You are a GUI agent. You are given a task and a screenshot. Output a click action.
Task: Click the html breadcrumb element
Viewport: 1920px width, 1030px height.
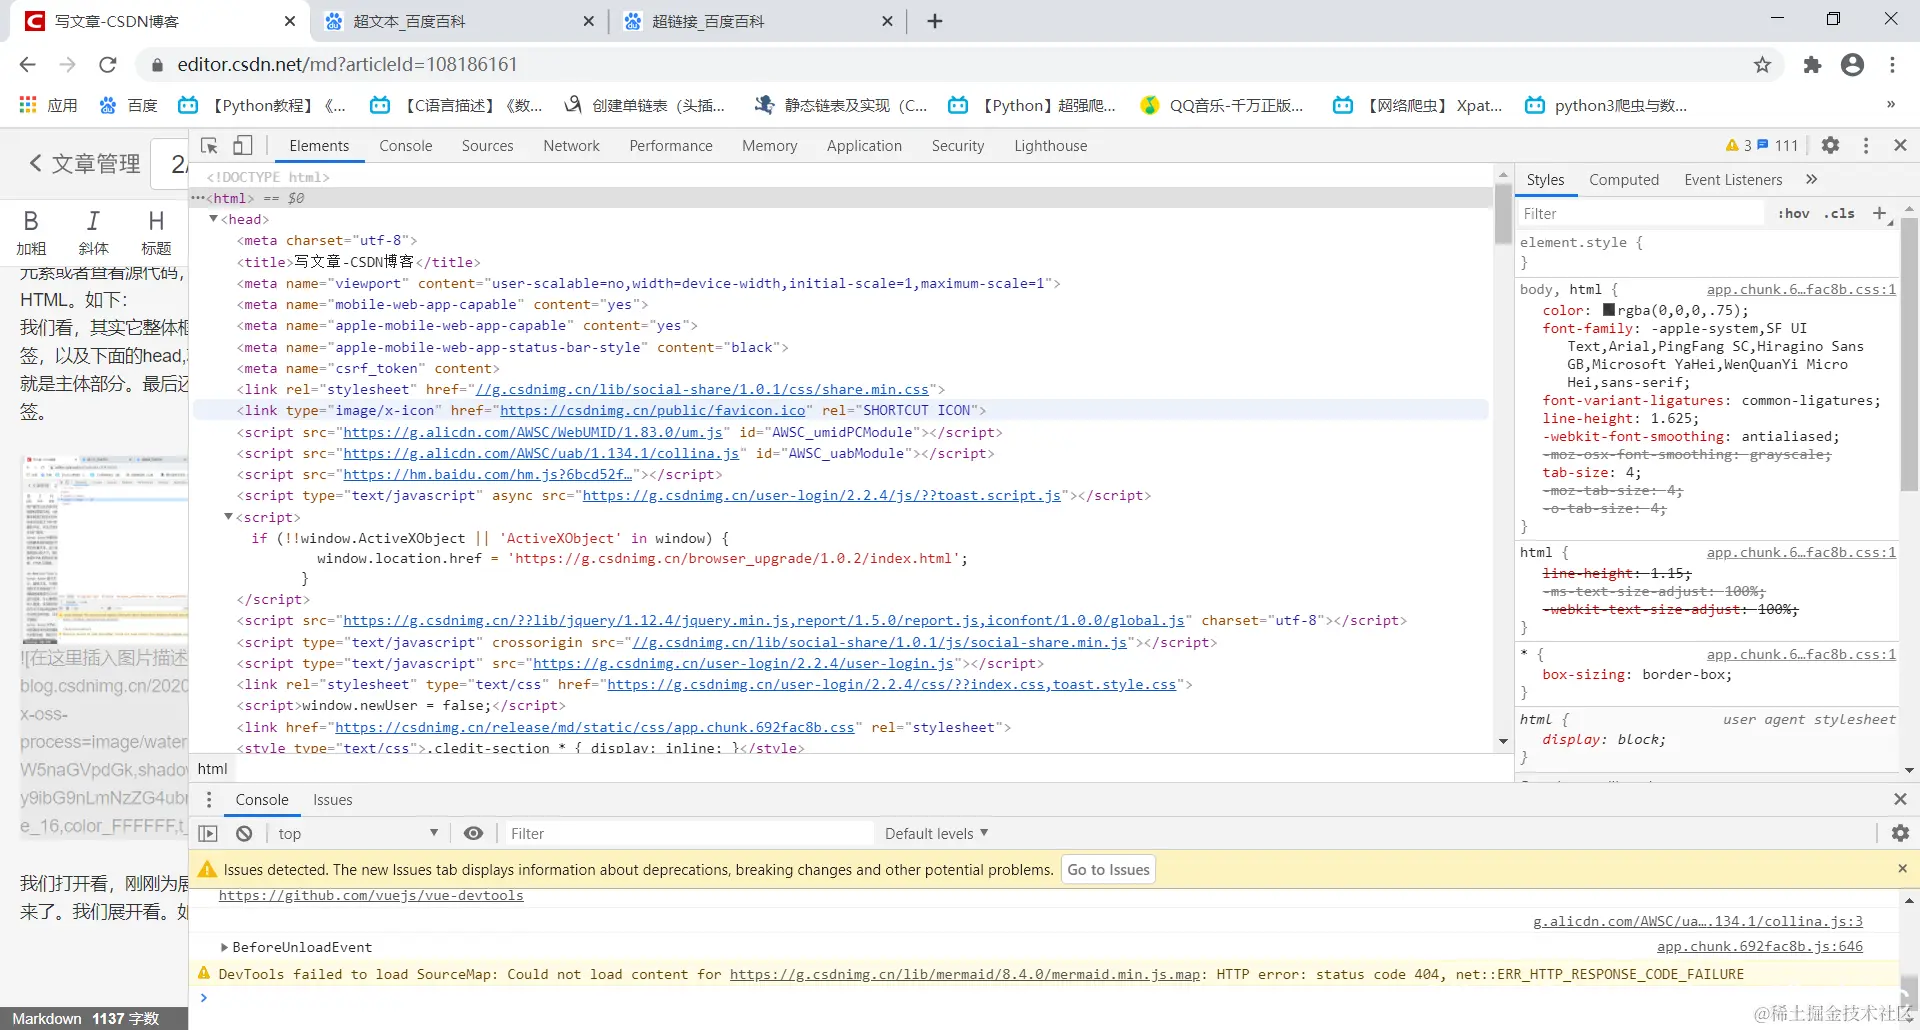(213, 768)
